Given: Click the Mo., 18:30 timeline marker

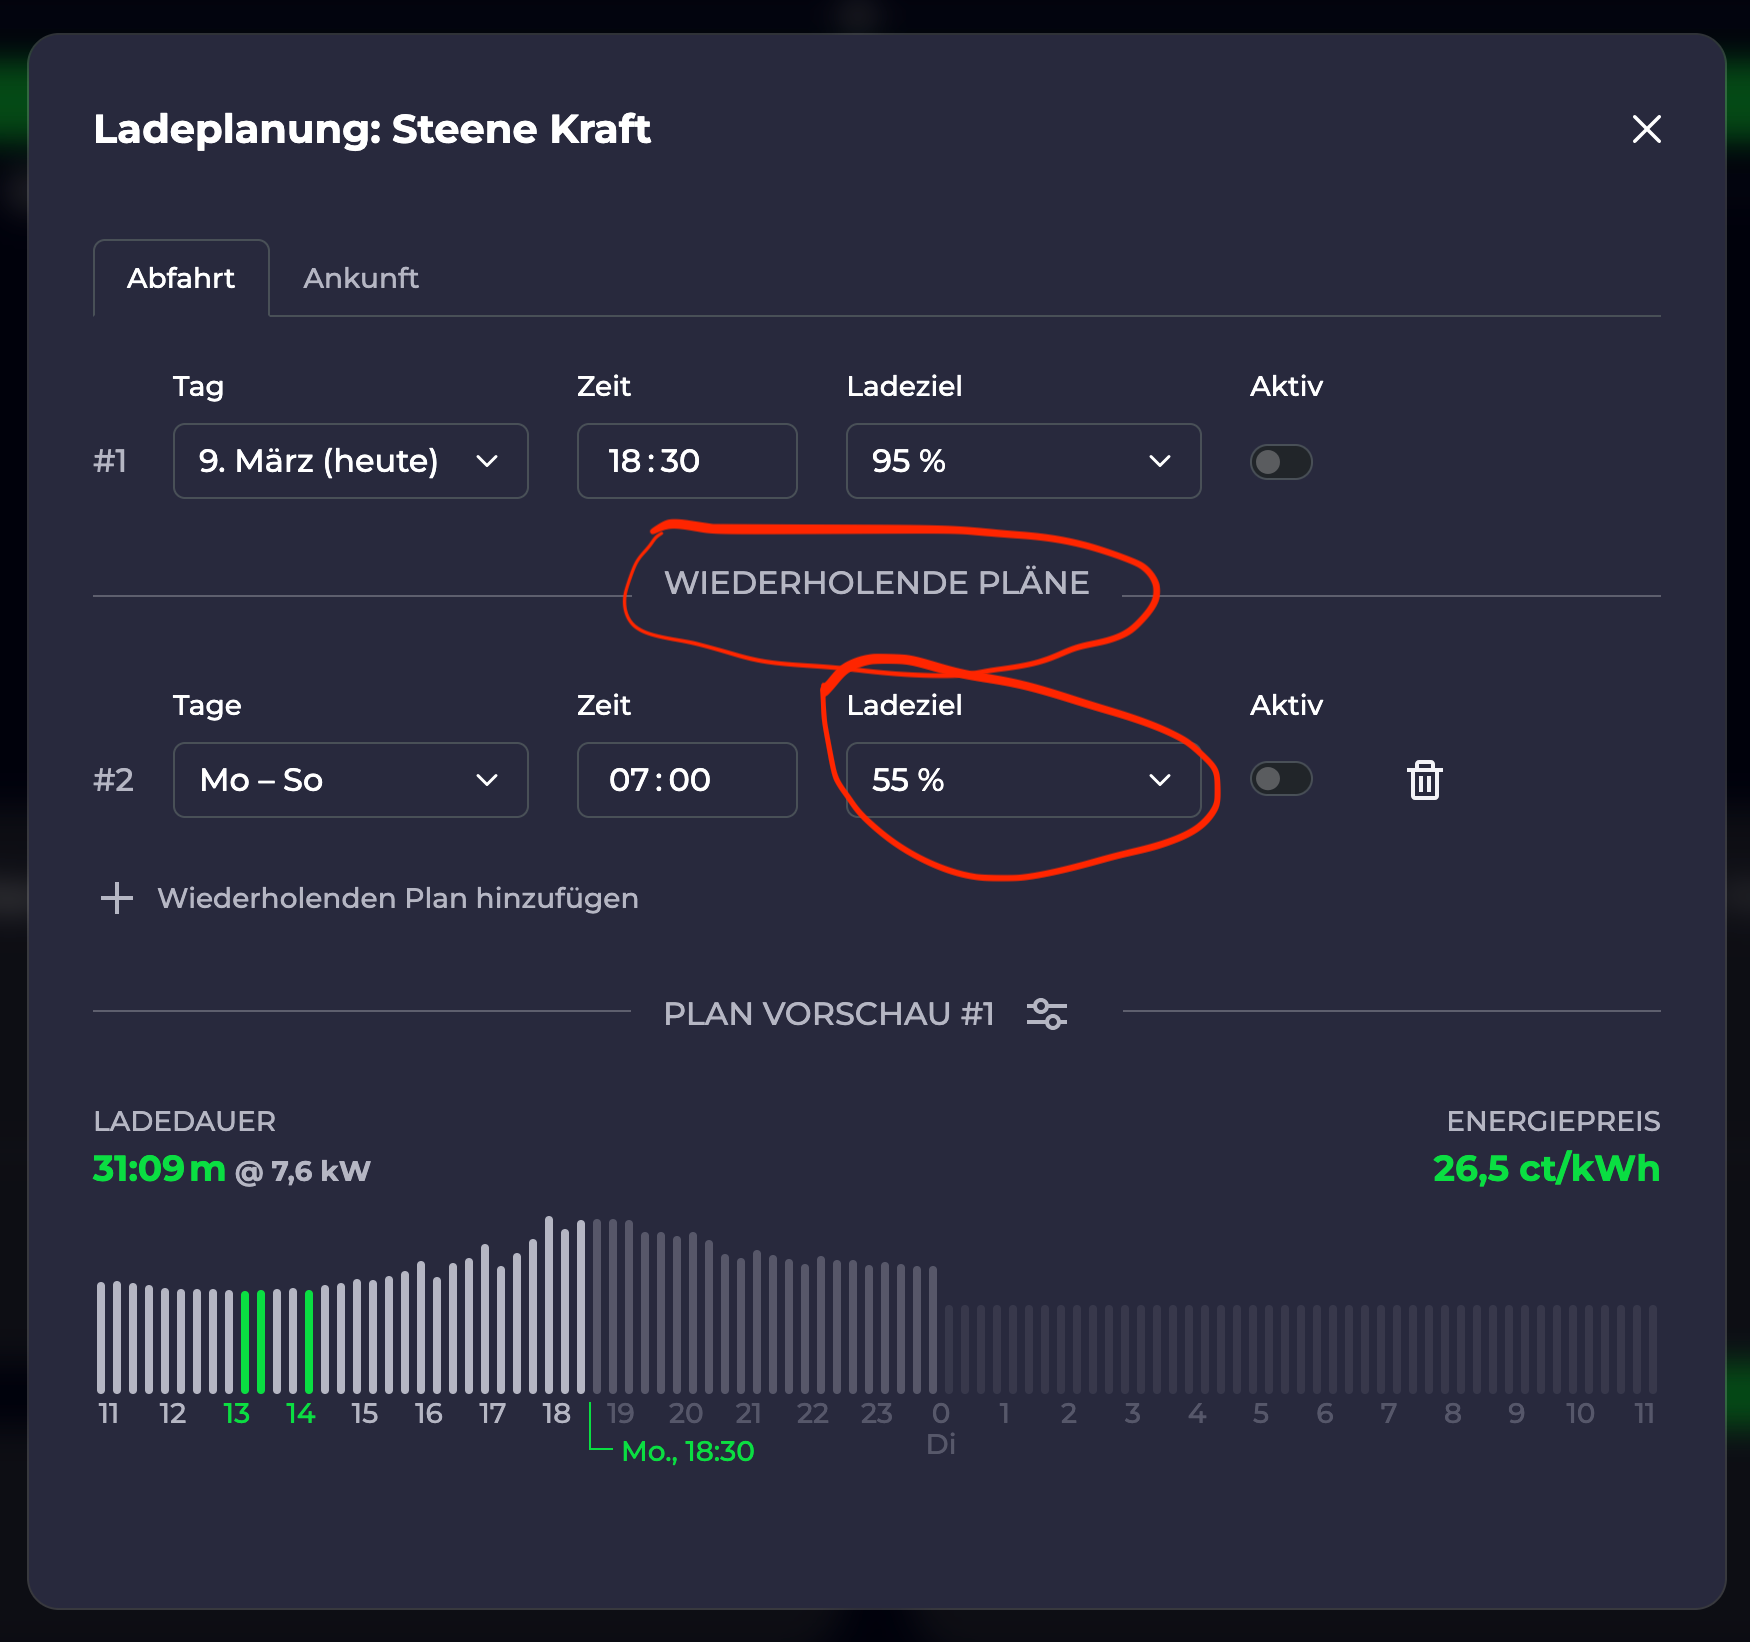Looking at the screenshot, I should point(687,1451).
